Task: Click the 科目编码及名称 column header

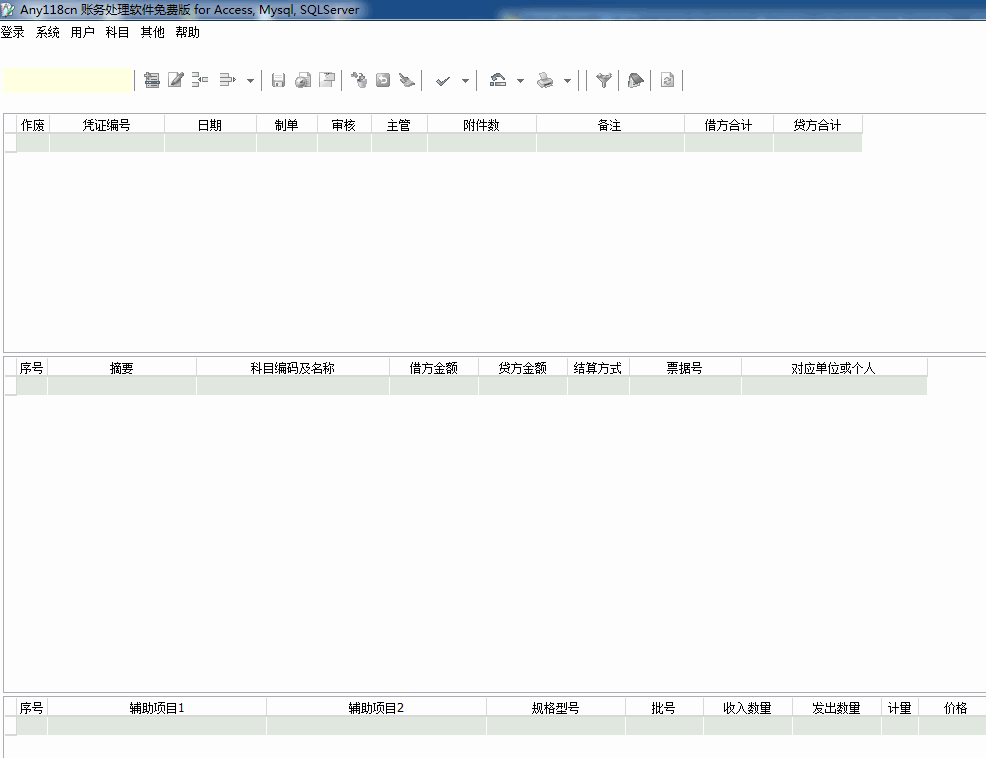Action: [292, 367]
